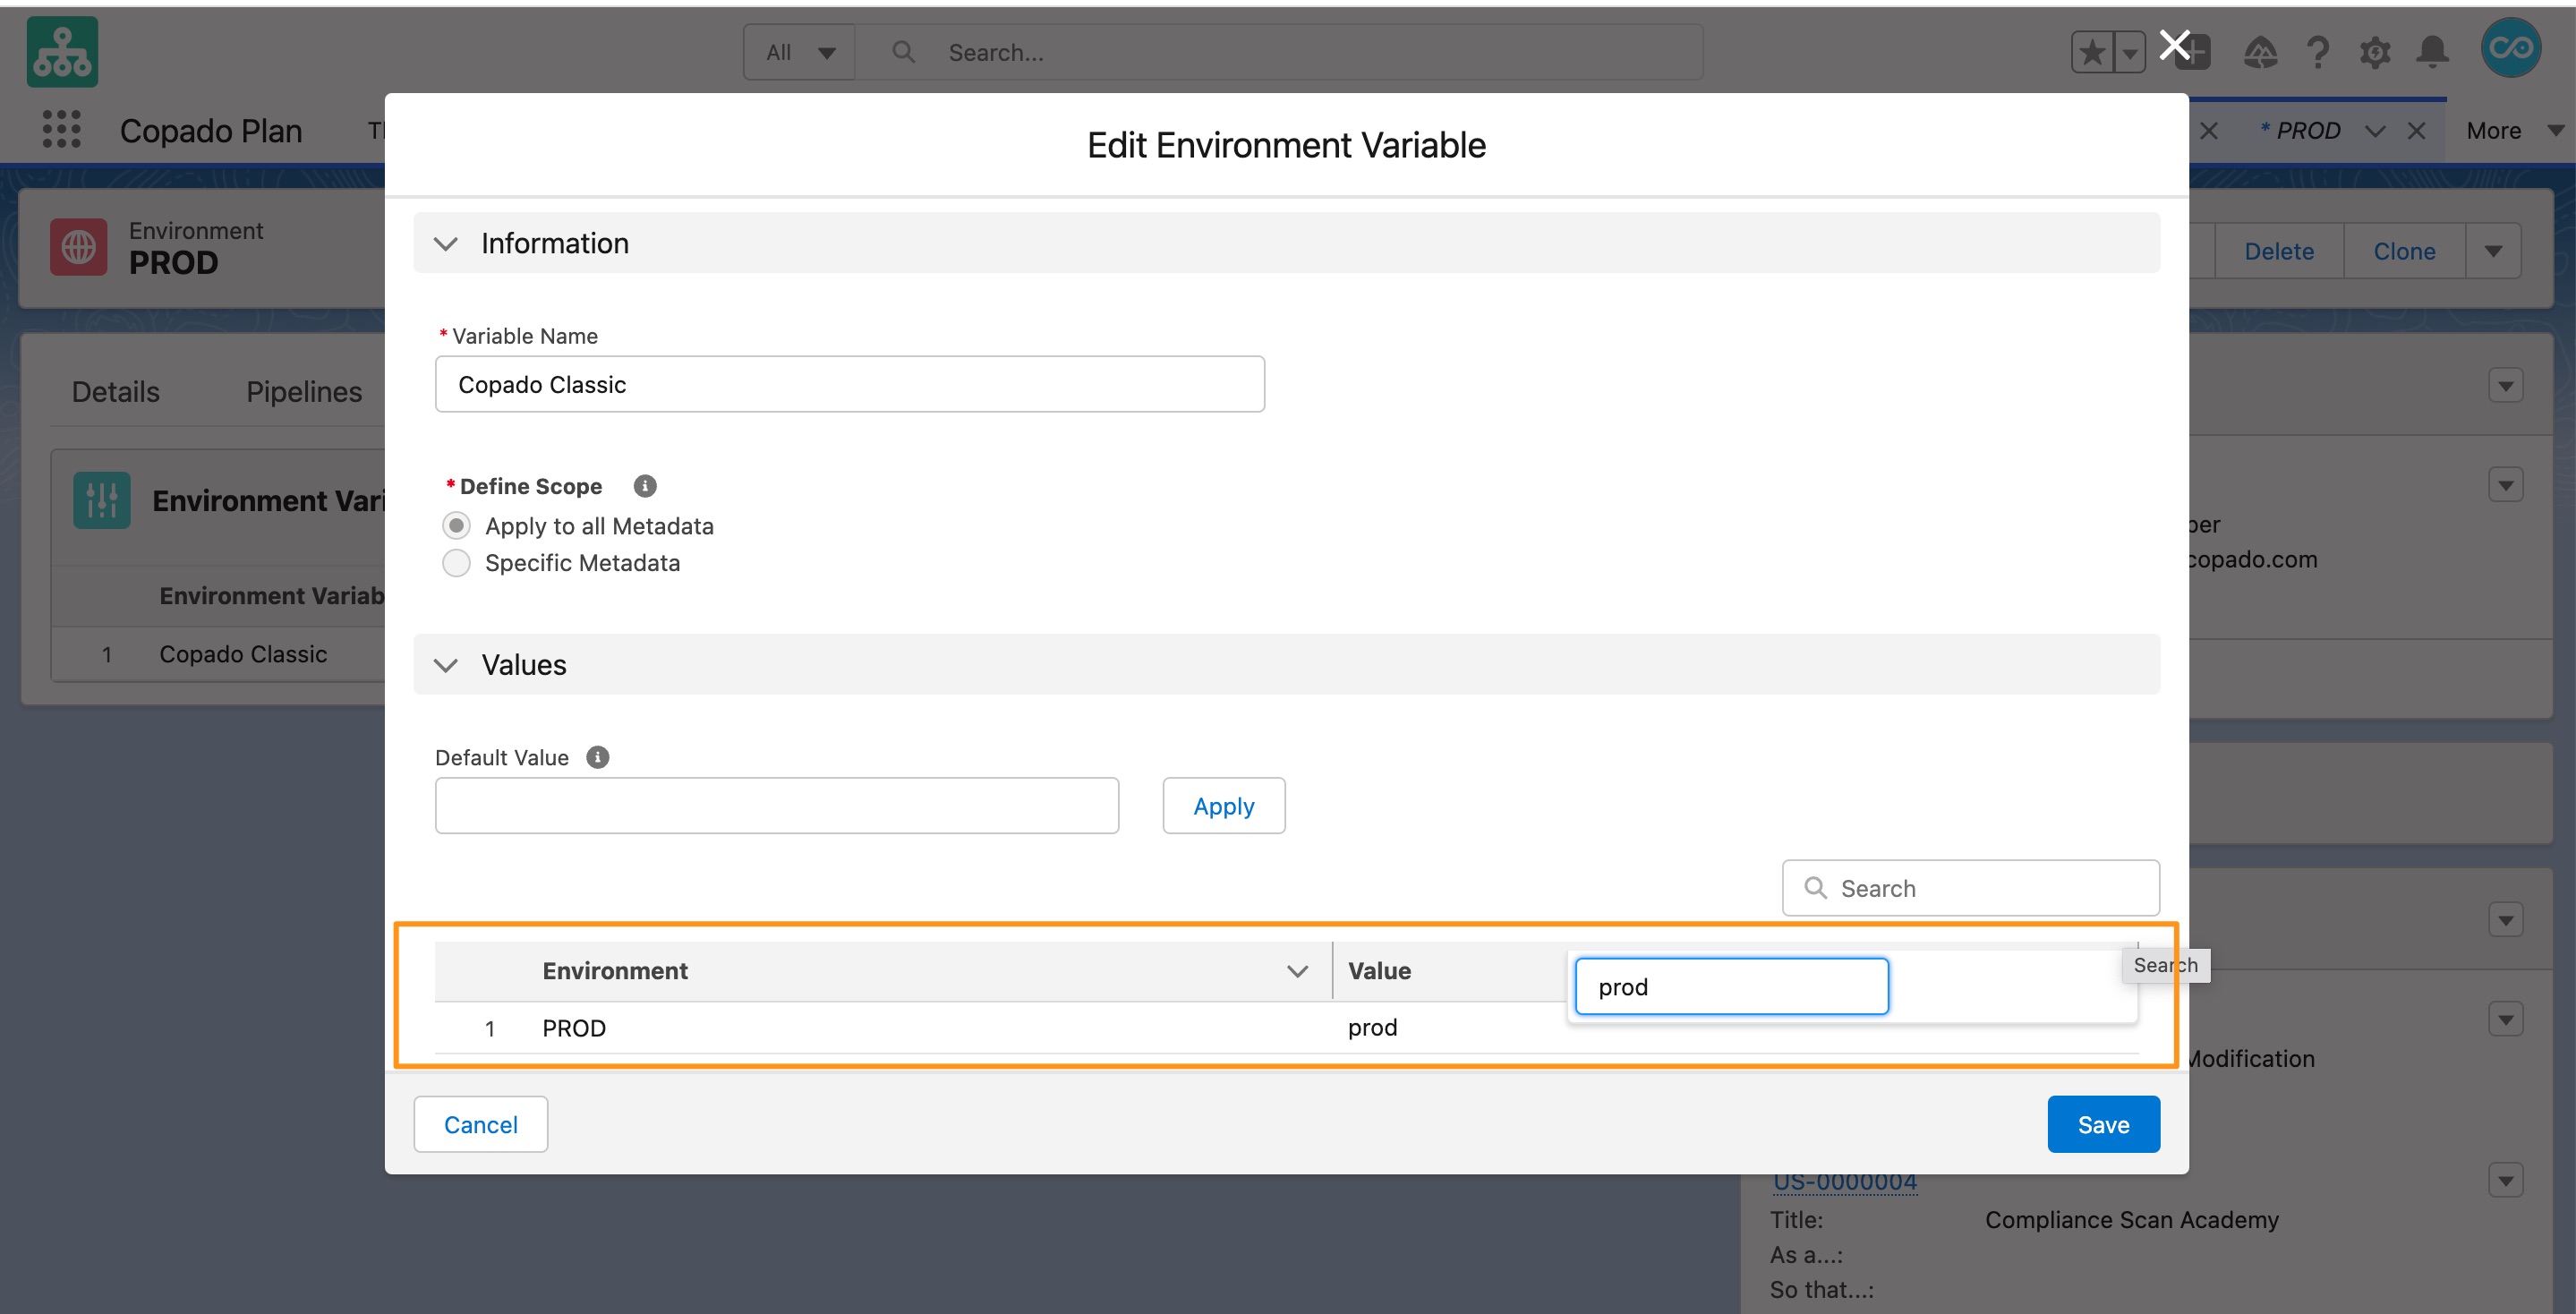Click the Default Value info icon
The height and width of the screenshot is (1314, 2576).
pos(597,757)
